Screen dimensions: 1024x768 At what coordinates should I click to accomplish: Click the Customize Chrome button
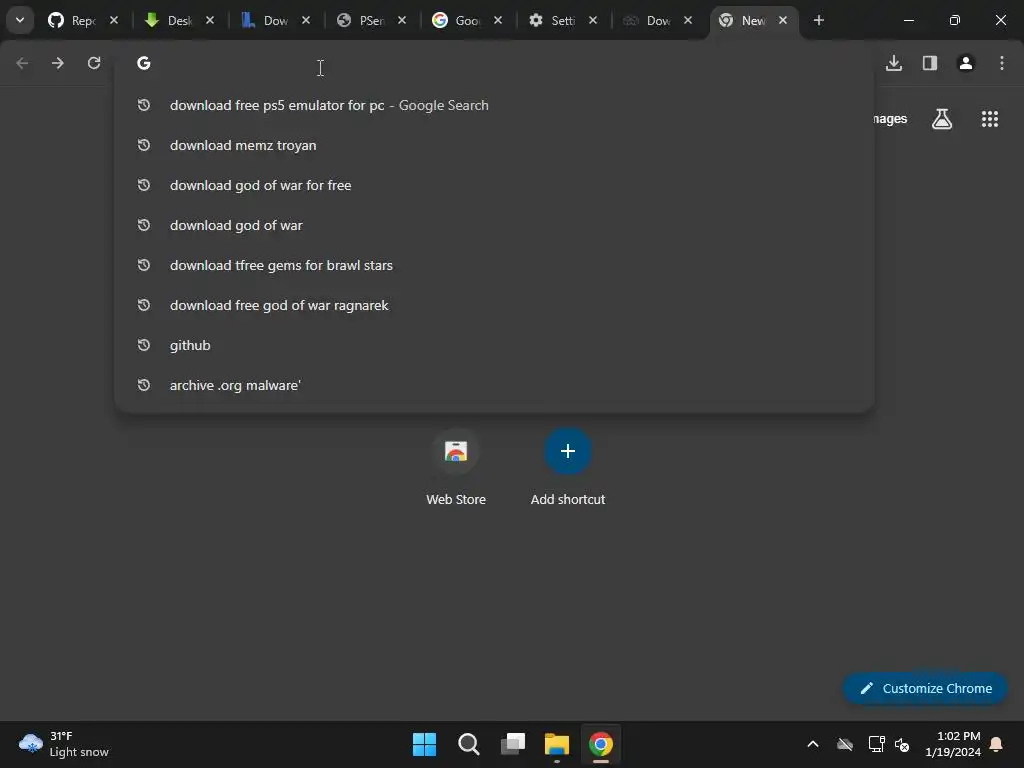pos(925,688)
